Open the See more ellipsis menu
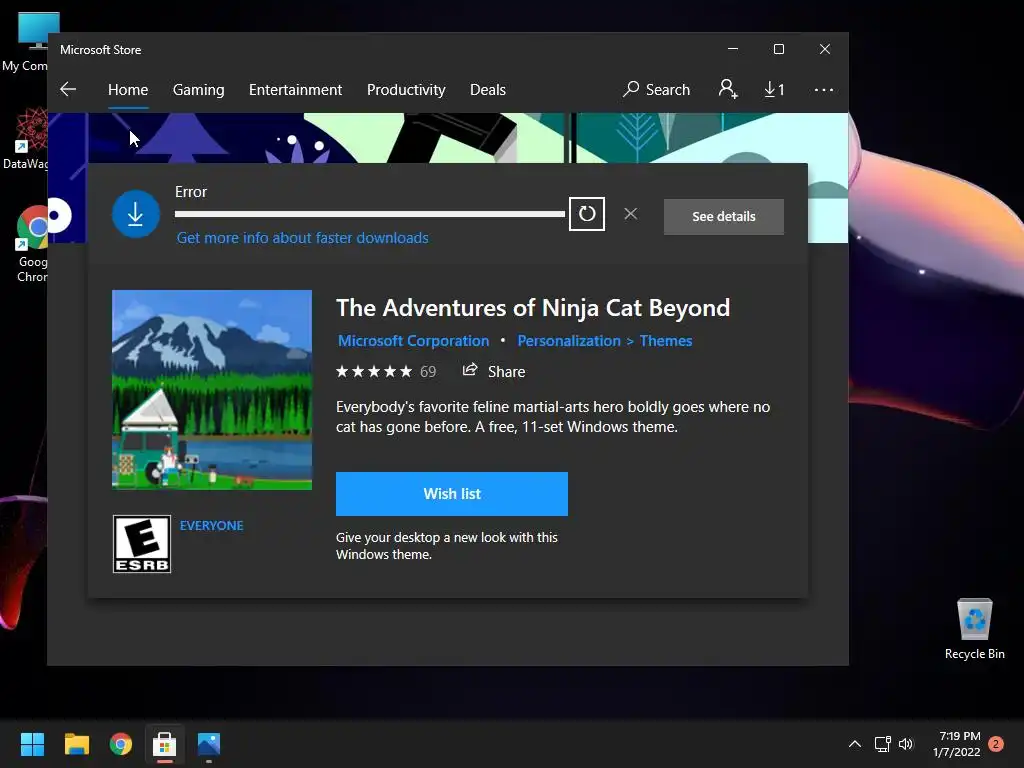Viewport: 1024px width, 768px height. (824, 89)
